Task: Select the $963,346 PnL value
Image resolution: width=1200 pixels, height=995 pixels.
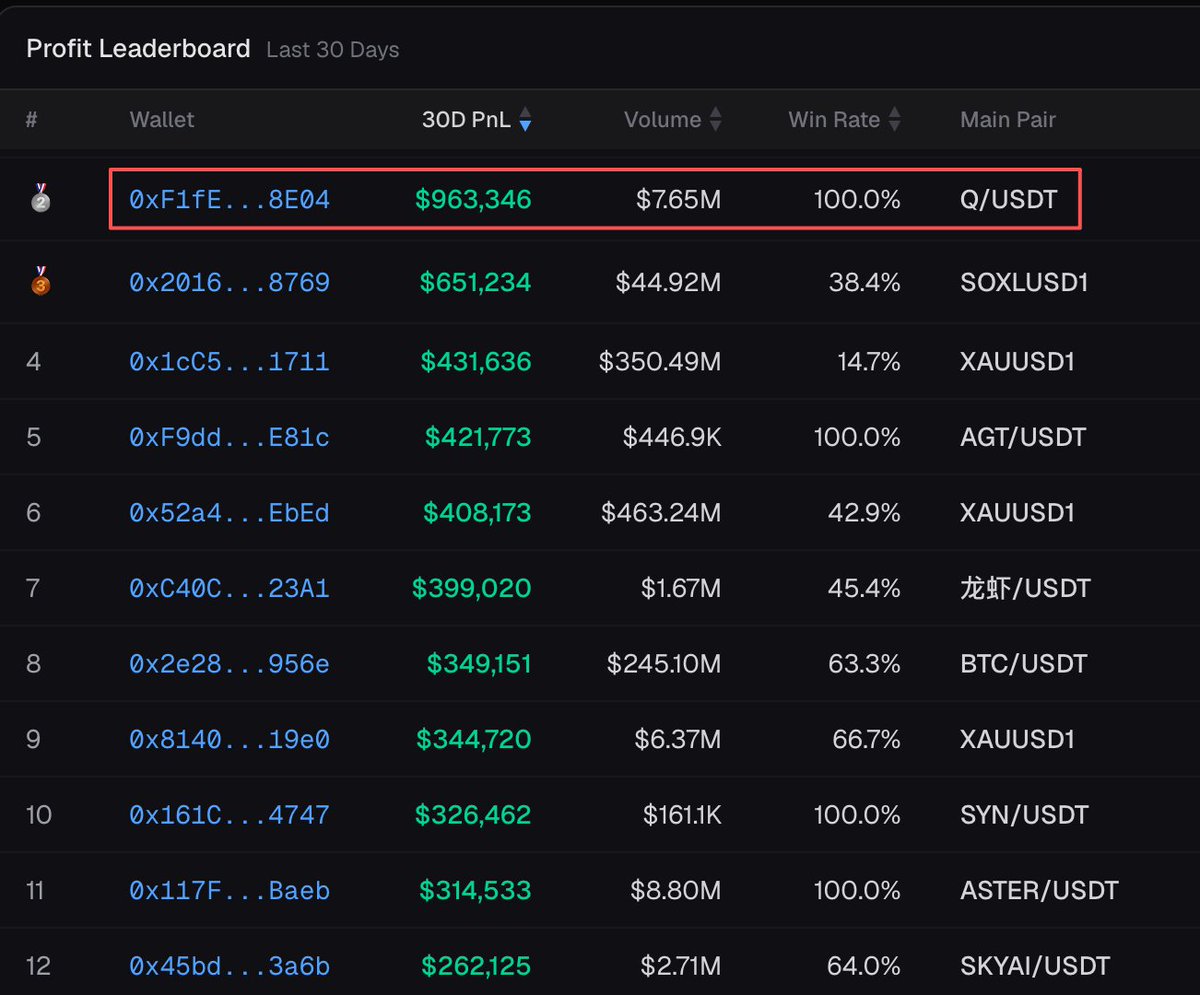Action: click(x=473, y=200)
